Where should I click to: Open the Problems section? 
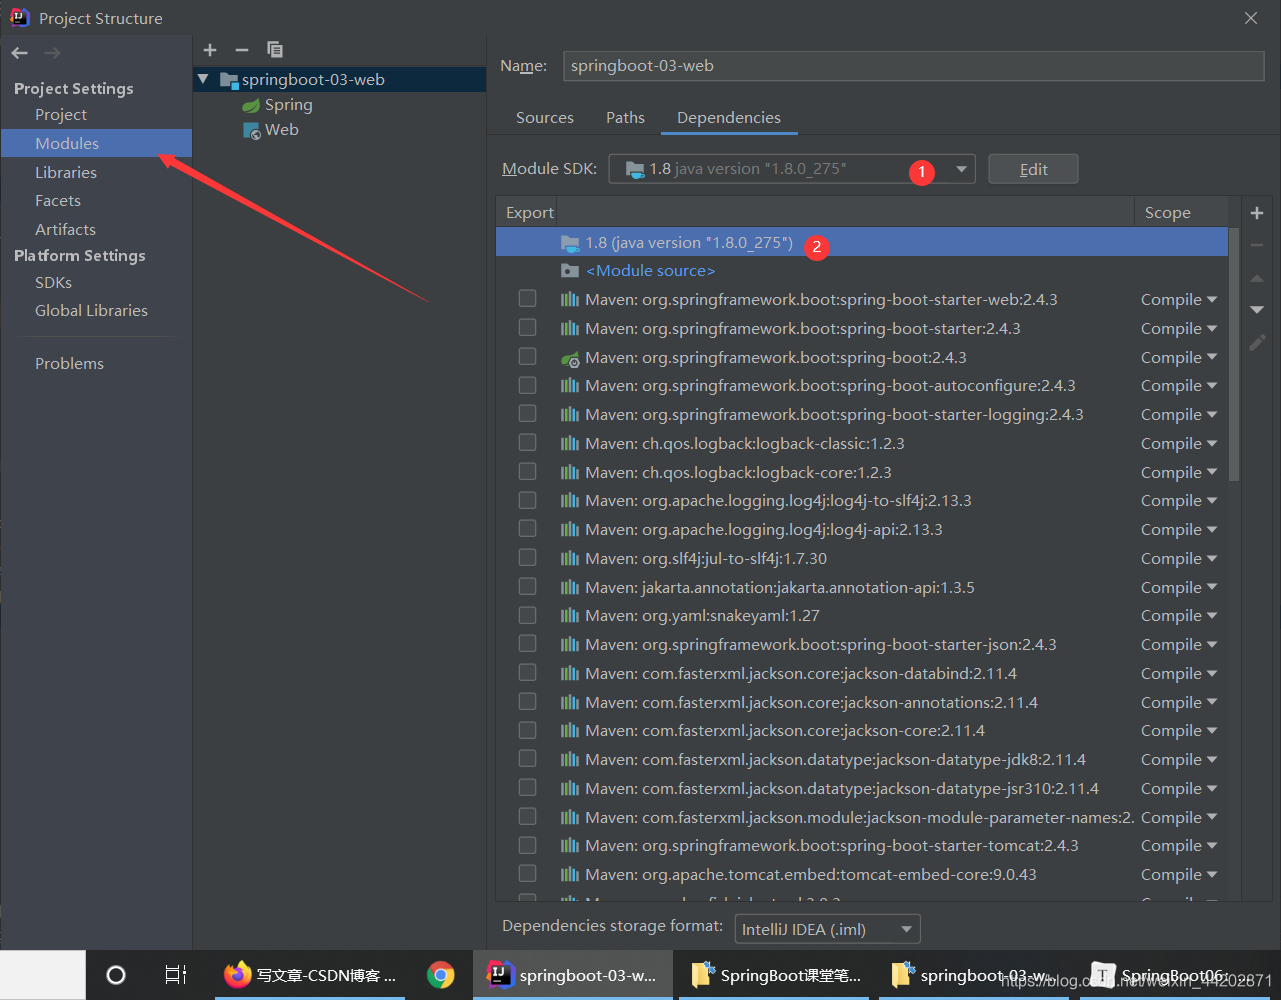tap(69, 364)
